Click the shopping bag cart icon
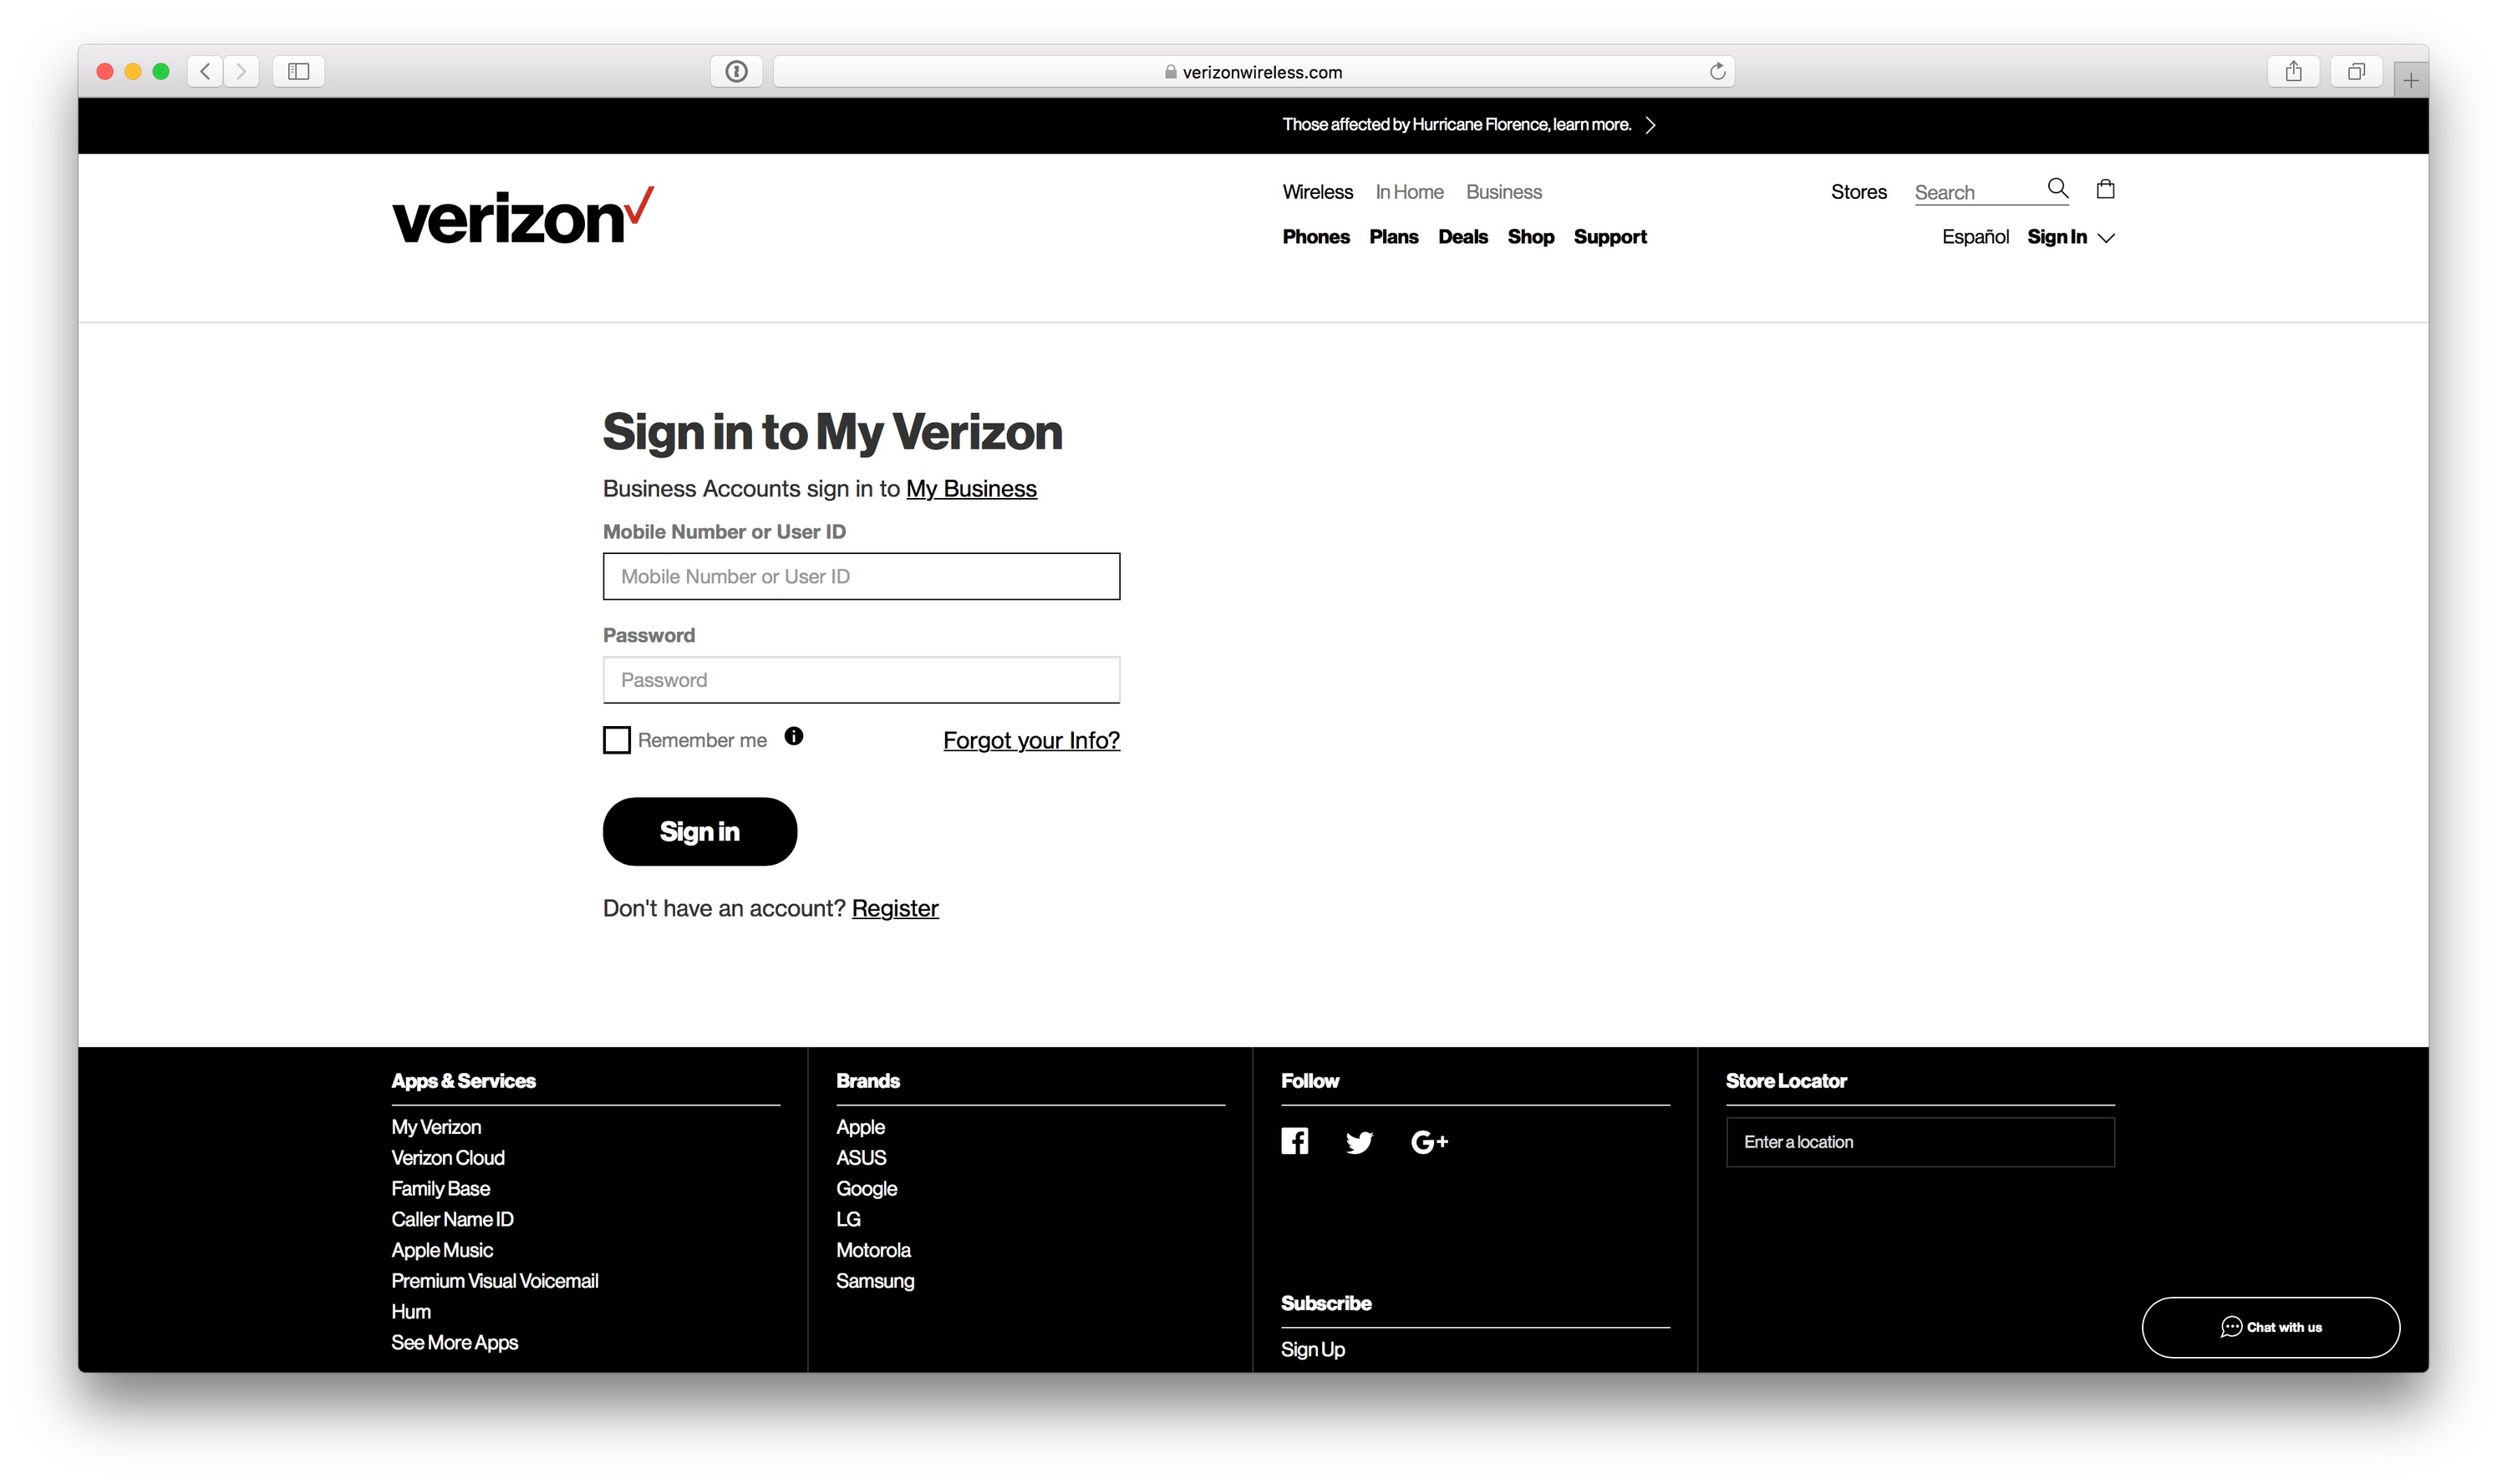 [2104, 189]
